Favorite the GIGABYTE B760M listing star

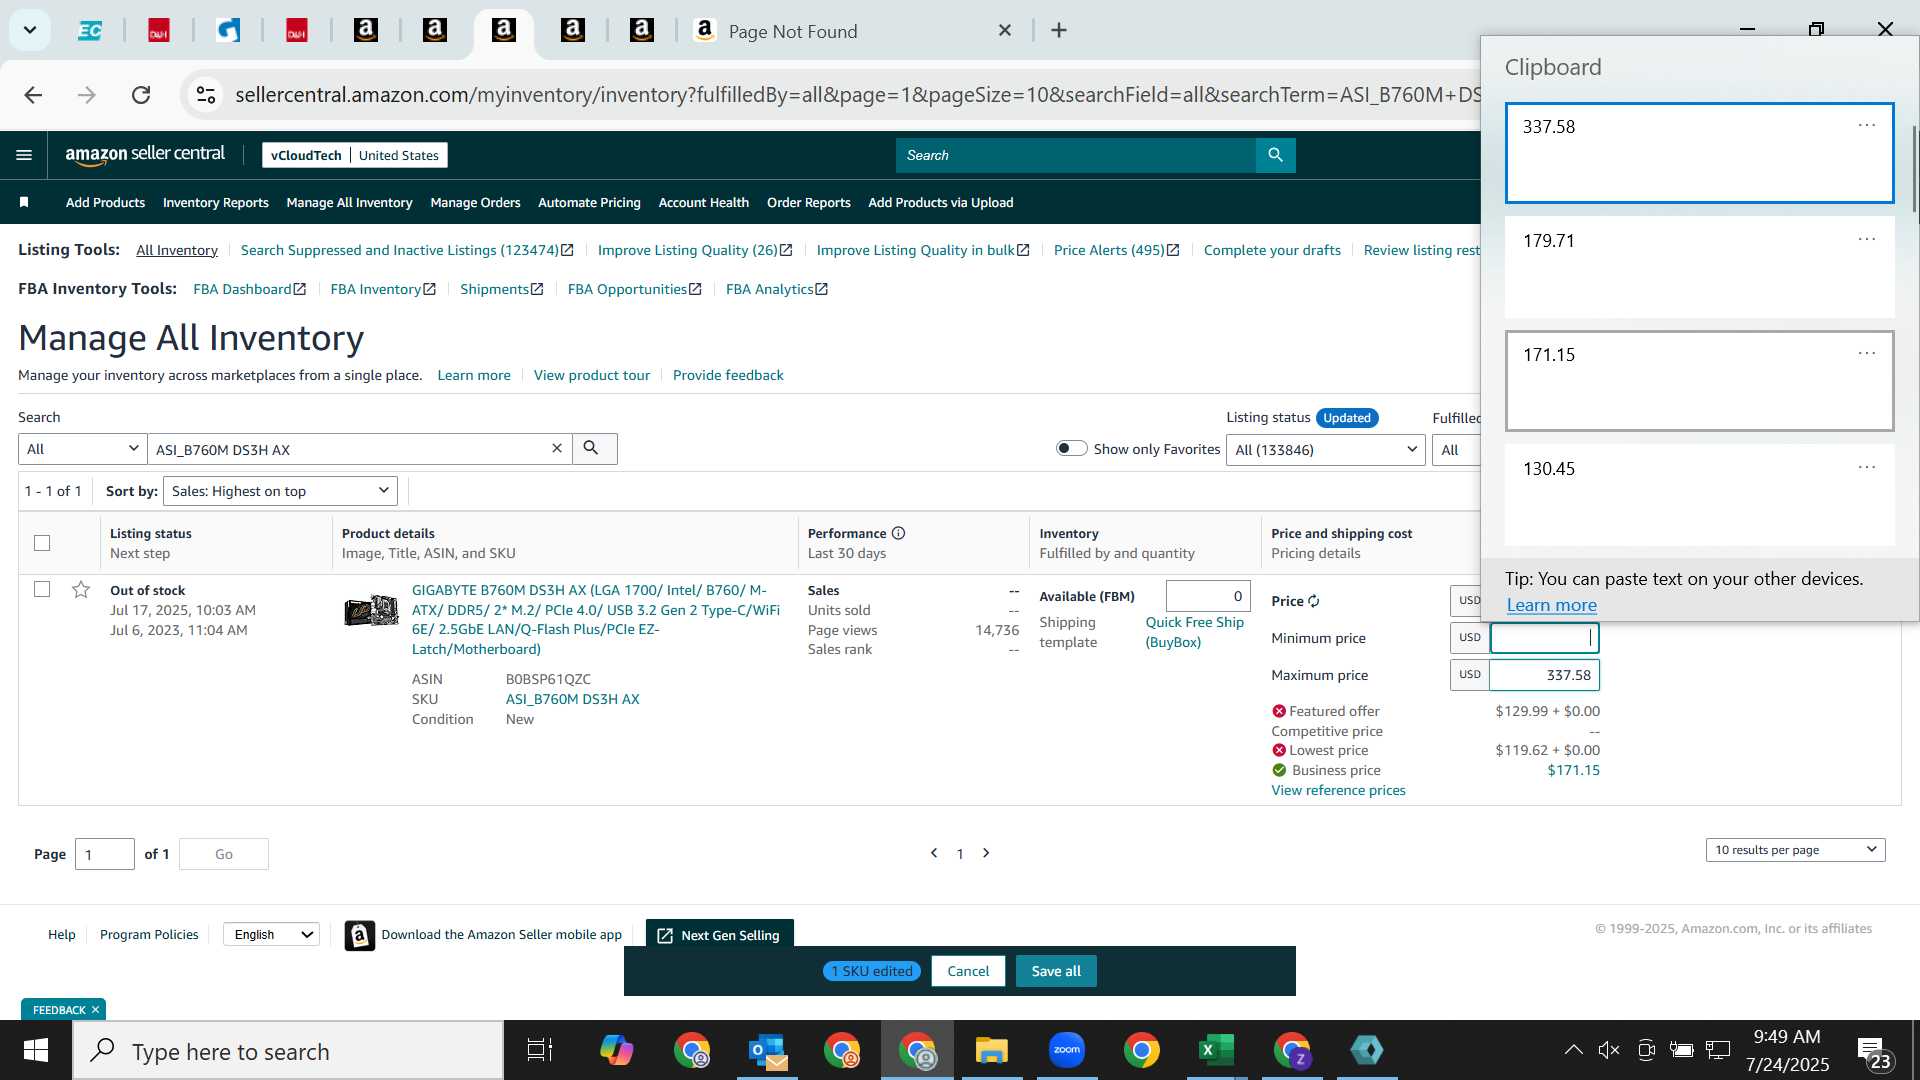81,589
